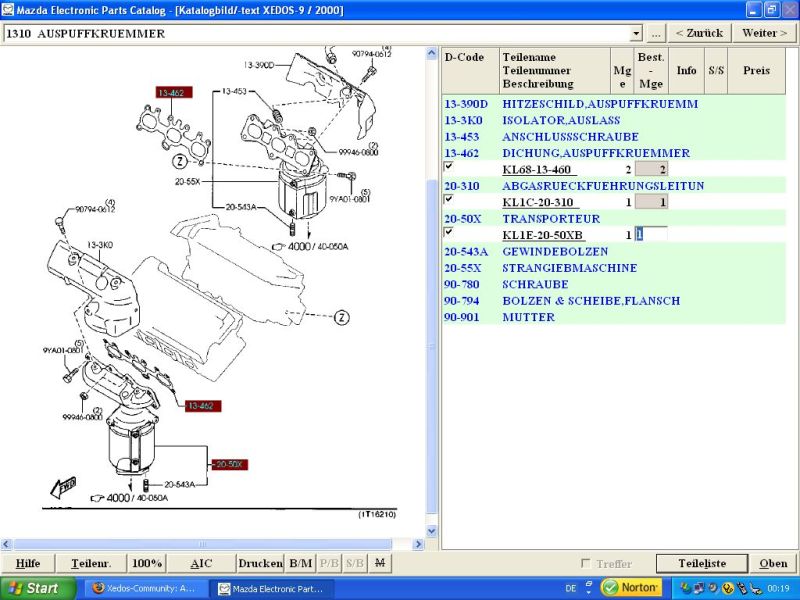
Task: Toggle the KL1C-20-310 part checkbox
Action: (448, 199)
